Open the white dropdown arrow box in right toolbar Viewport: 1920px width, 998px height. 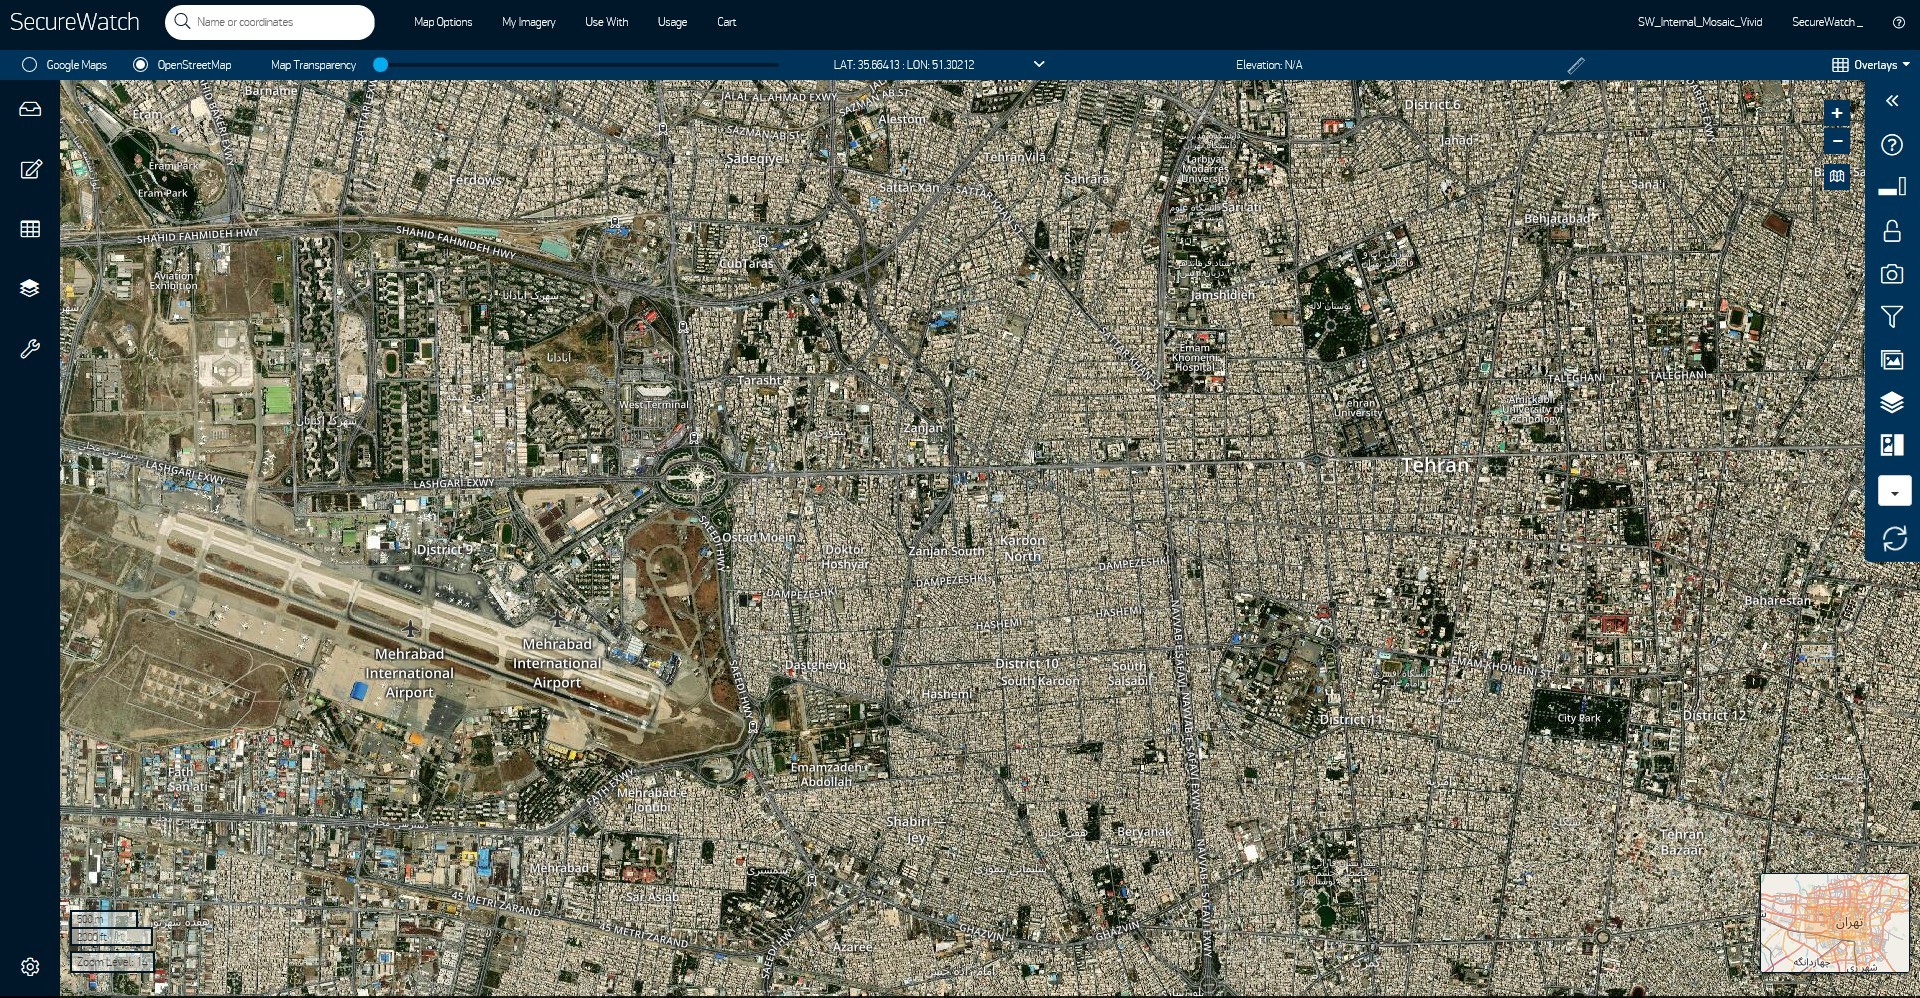pos(1894,491)
